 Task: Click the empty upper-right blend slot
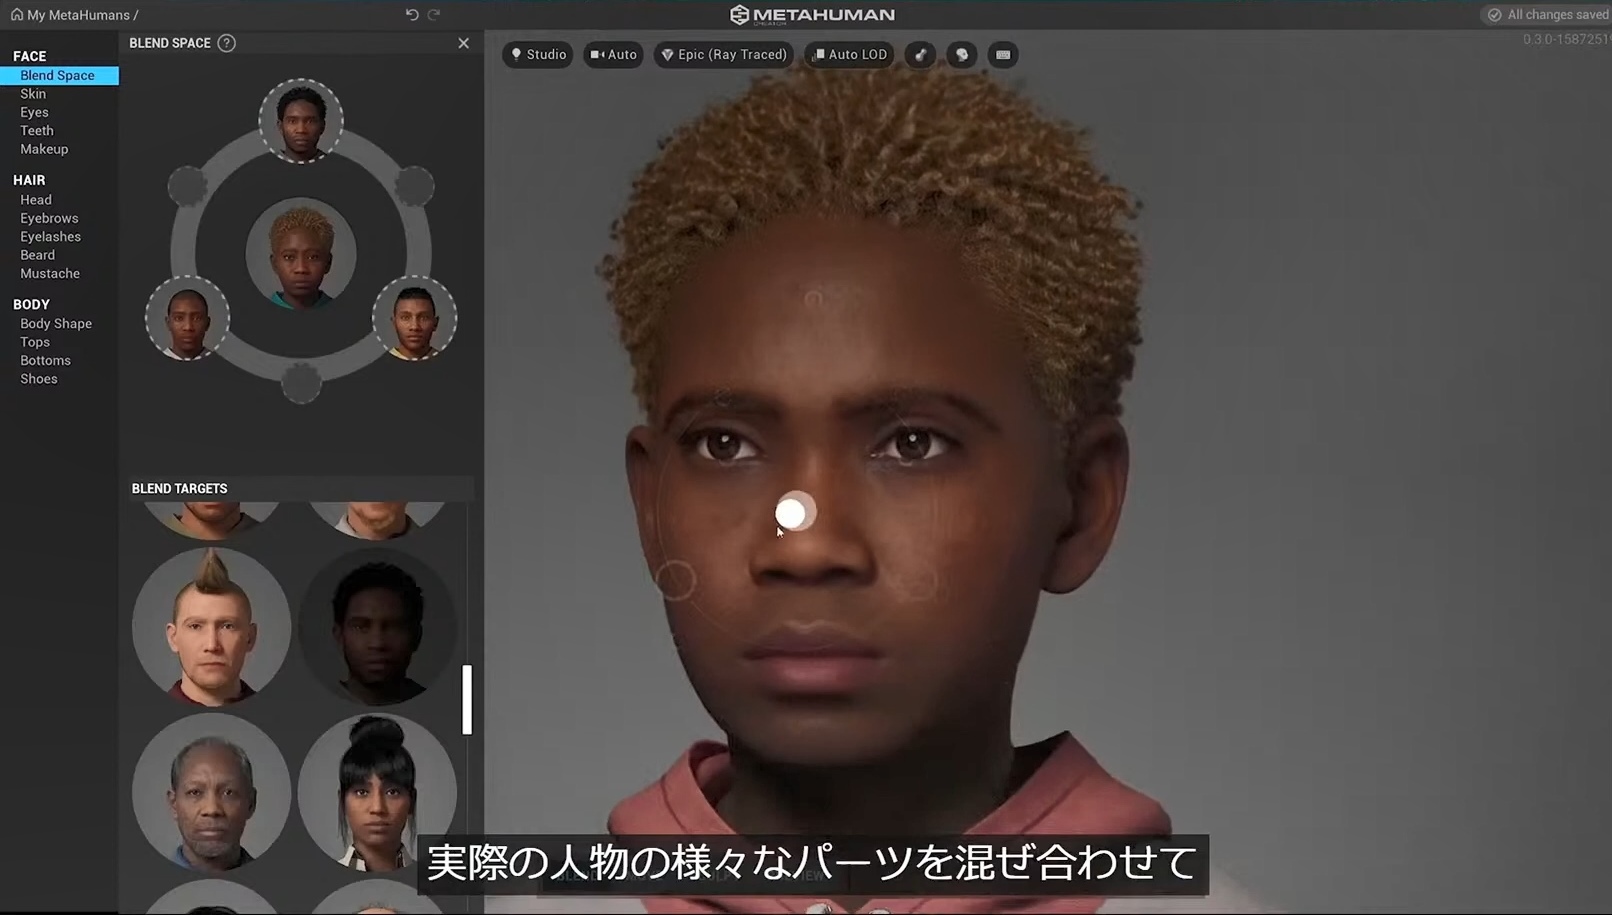[414, 186]
